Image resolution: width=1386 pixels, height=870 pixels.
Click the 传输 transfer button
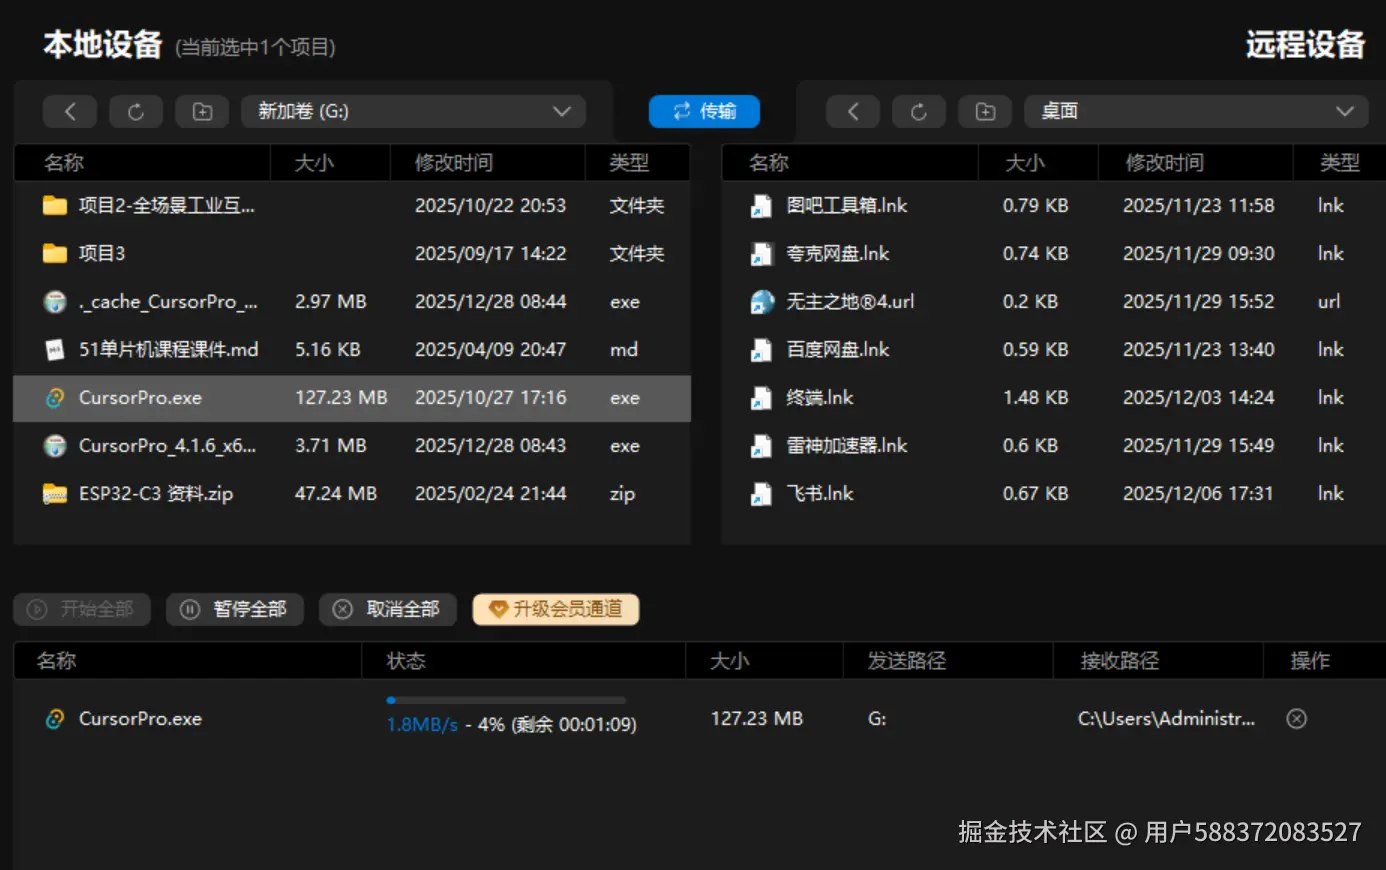704,111
